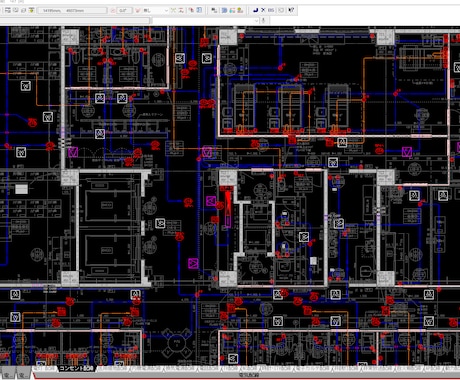
Task: Open the second gray tab at bottom-left corner
Action: tap(24, 373)
